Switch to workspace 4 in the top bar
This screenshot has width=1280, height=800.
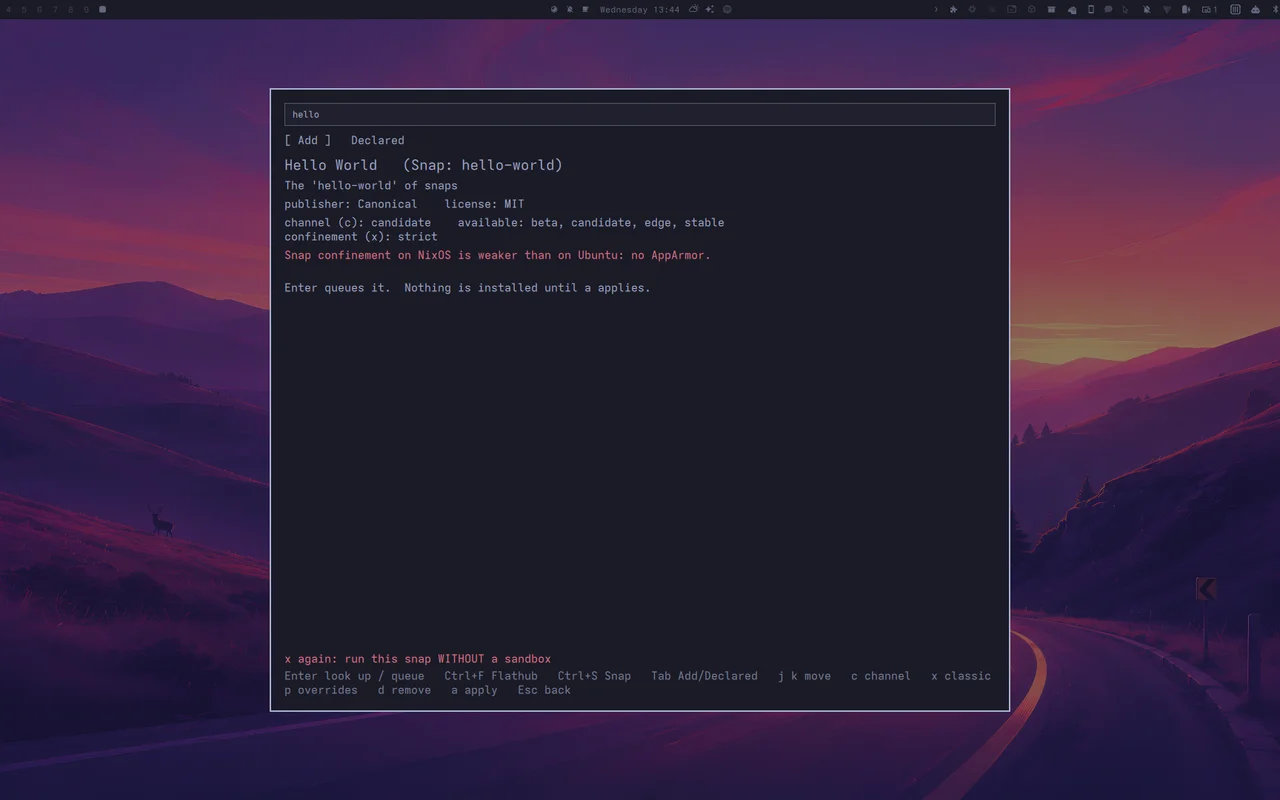coord(9,9)
